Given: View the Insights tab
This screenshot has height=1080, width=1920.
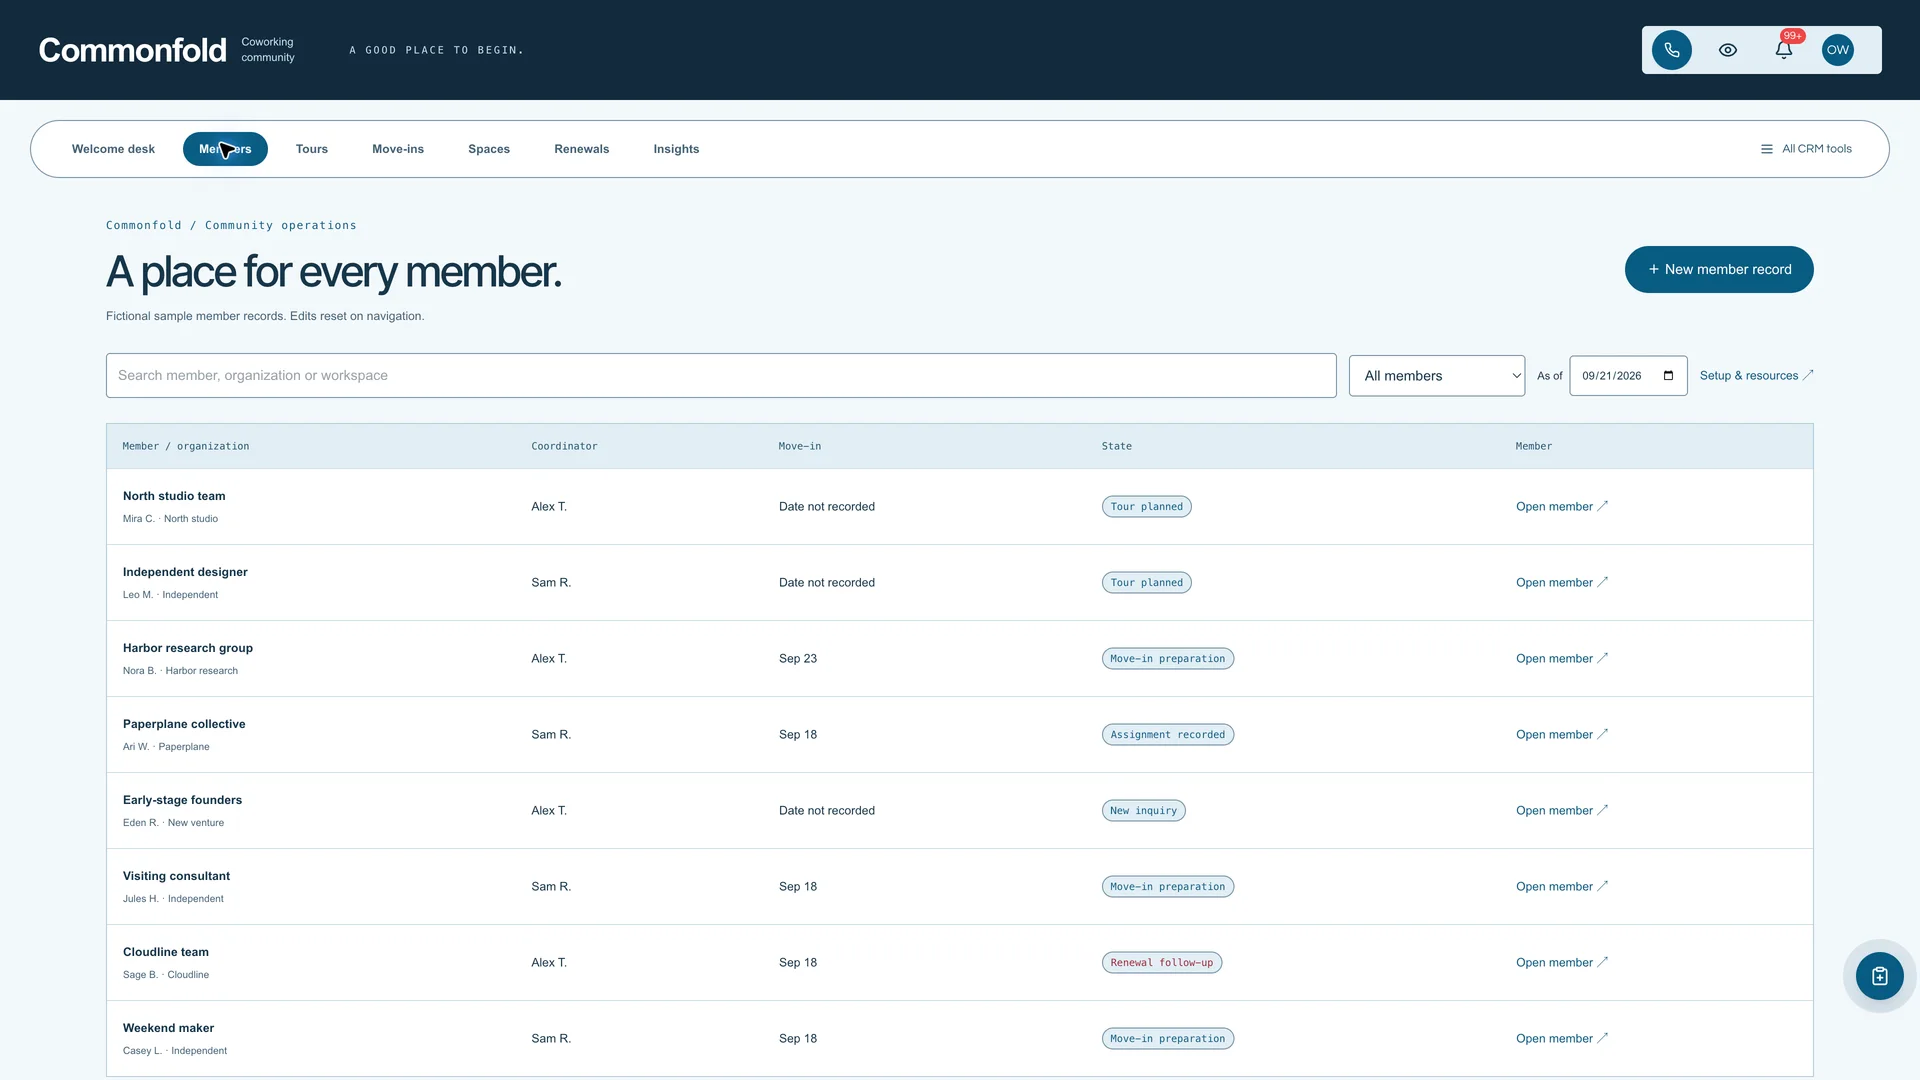Looking at the screenshot, I should 676,149.
